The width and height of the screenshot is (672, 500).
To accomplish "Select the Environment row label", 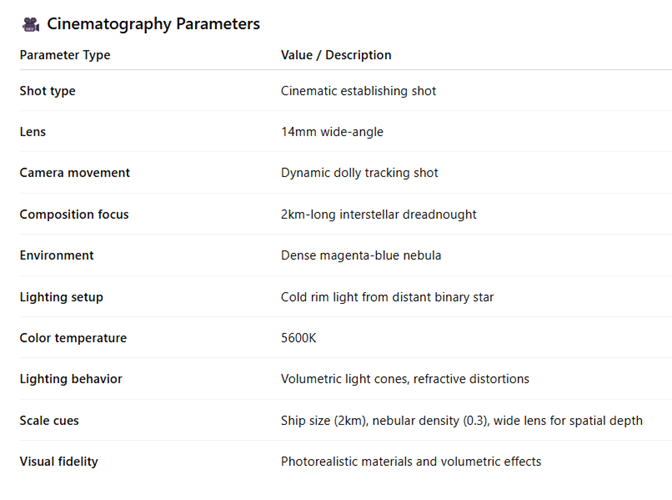I will click(57, 255).
